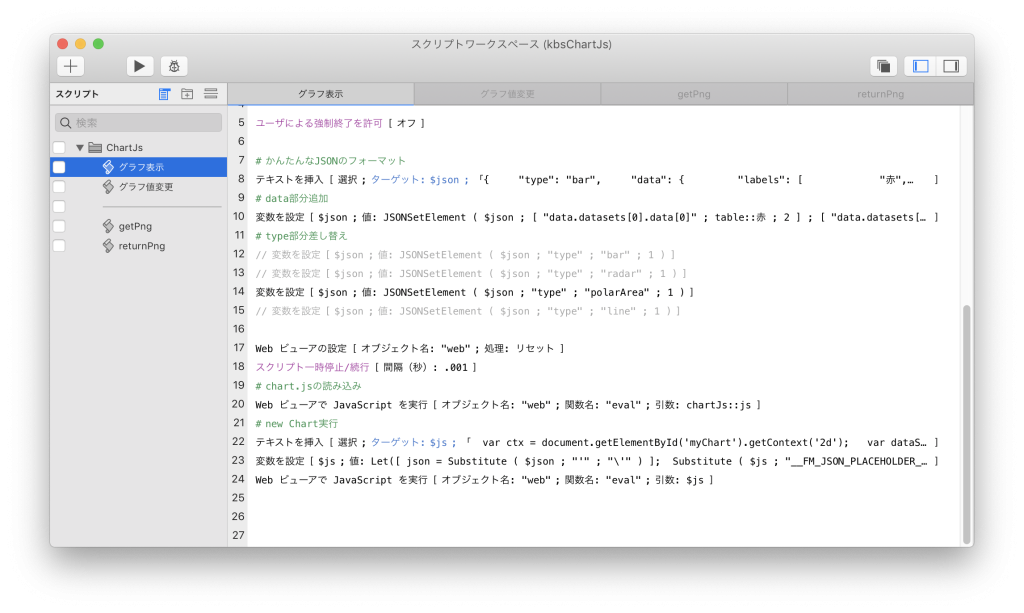Click the stacked windows icon in the toolbar
Viewport: 1024px width, 613px height.
pos(884,66)
